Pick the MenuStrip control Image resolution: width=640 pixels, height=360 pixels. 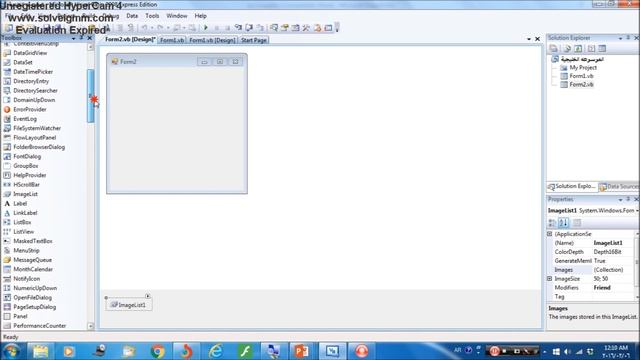coord(26,250)
